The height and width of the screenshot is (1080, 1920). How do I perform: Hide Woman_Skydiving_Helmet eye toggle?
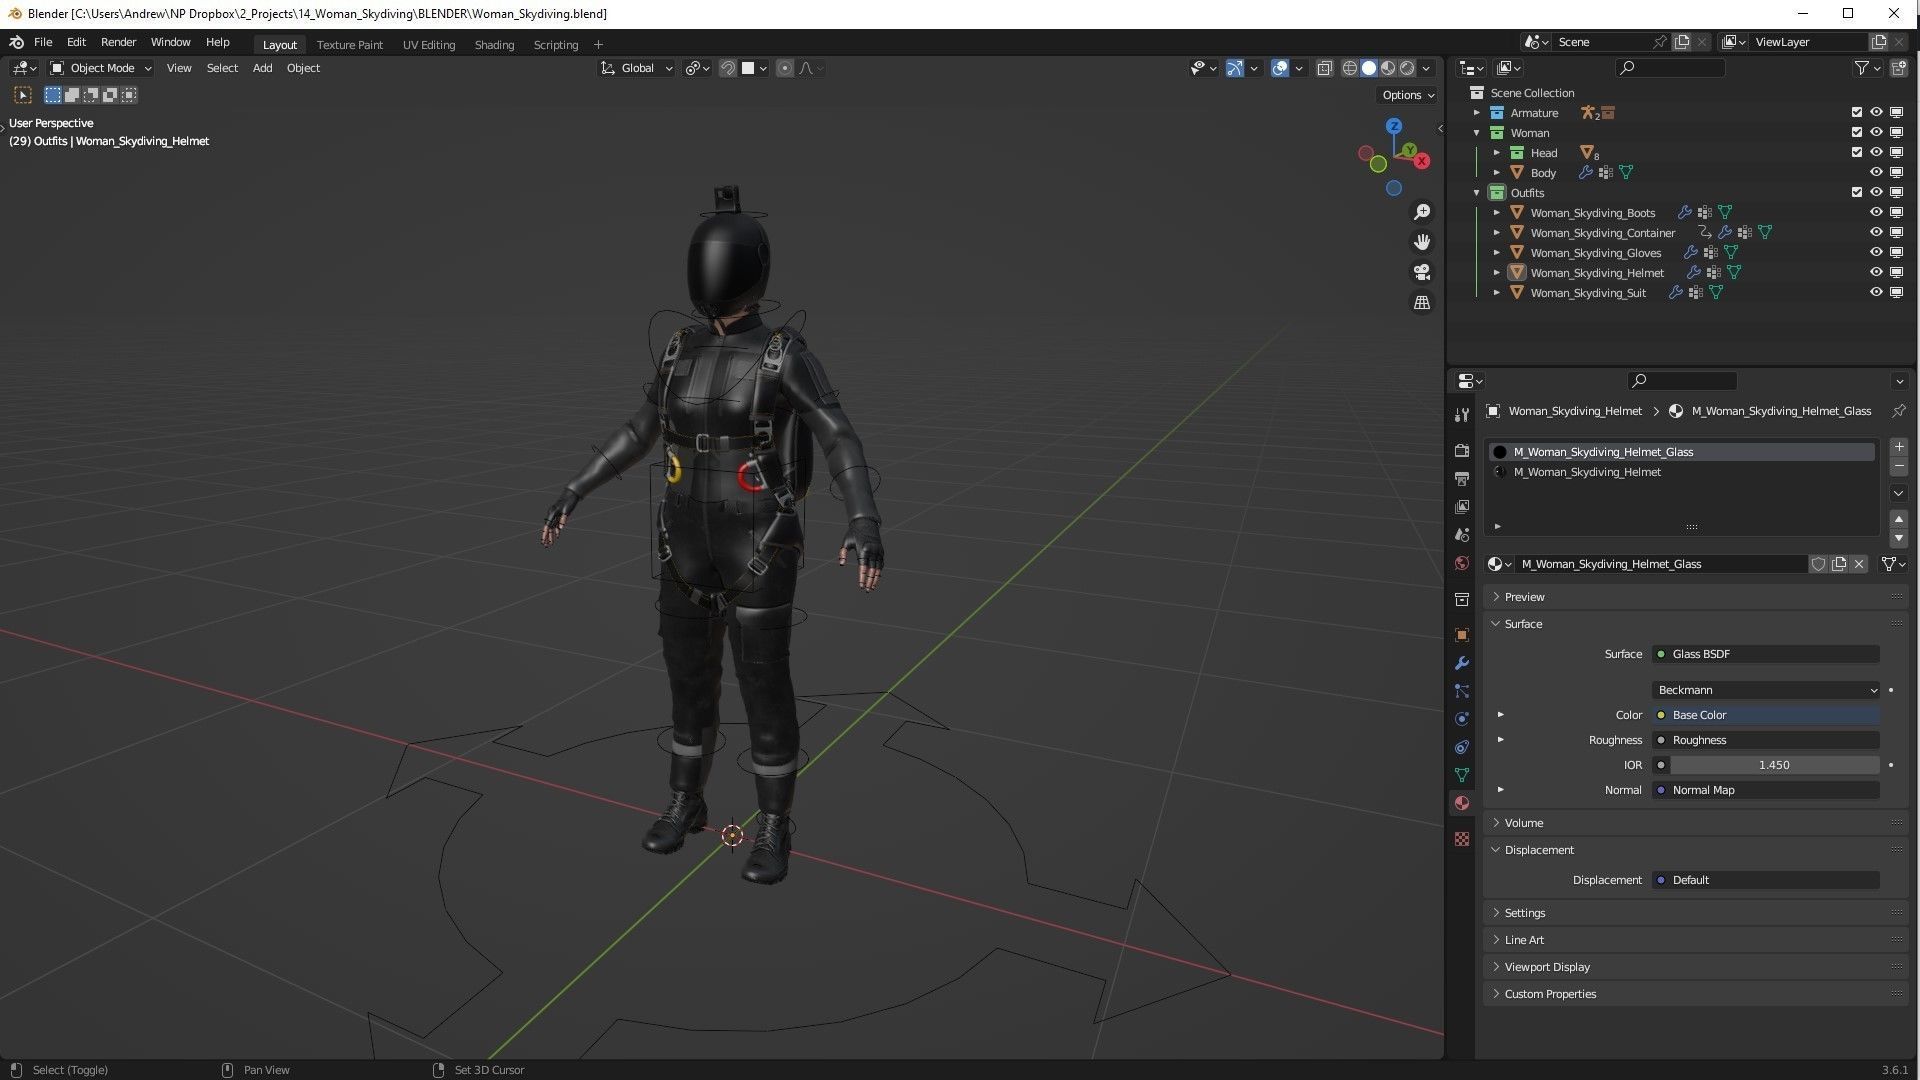point(1877,273)
